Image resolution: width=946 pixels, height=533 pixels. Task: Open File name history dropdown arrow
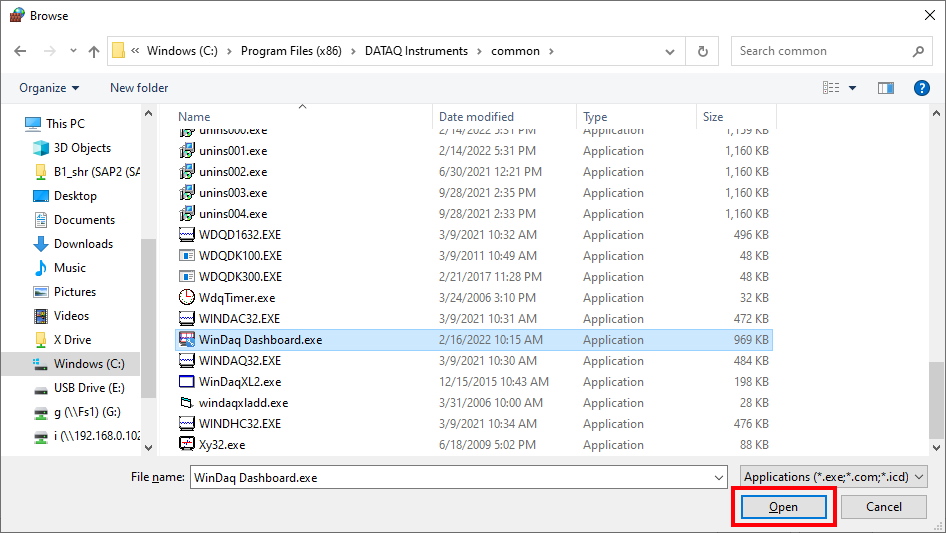pyautogui.click(x=719, y=477)
